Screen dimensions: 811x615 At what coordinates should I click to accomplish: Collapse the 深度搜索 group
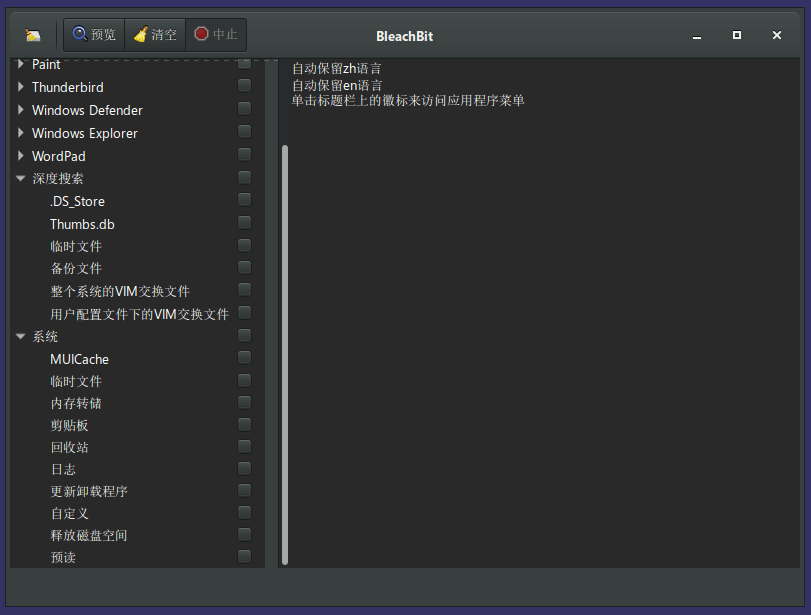[21, 178]
